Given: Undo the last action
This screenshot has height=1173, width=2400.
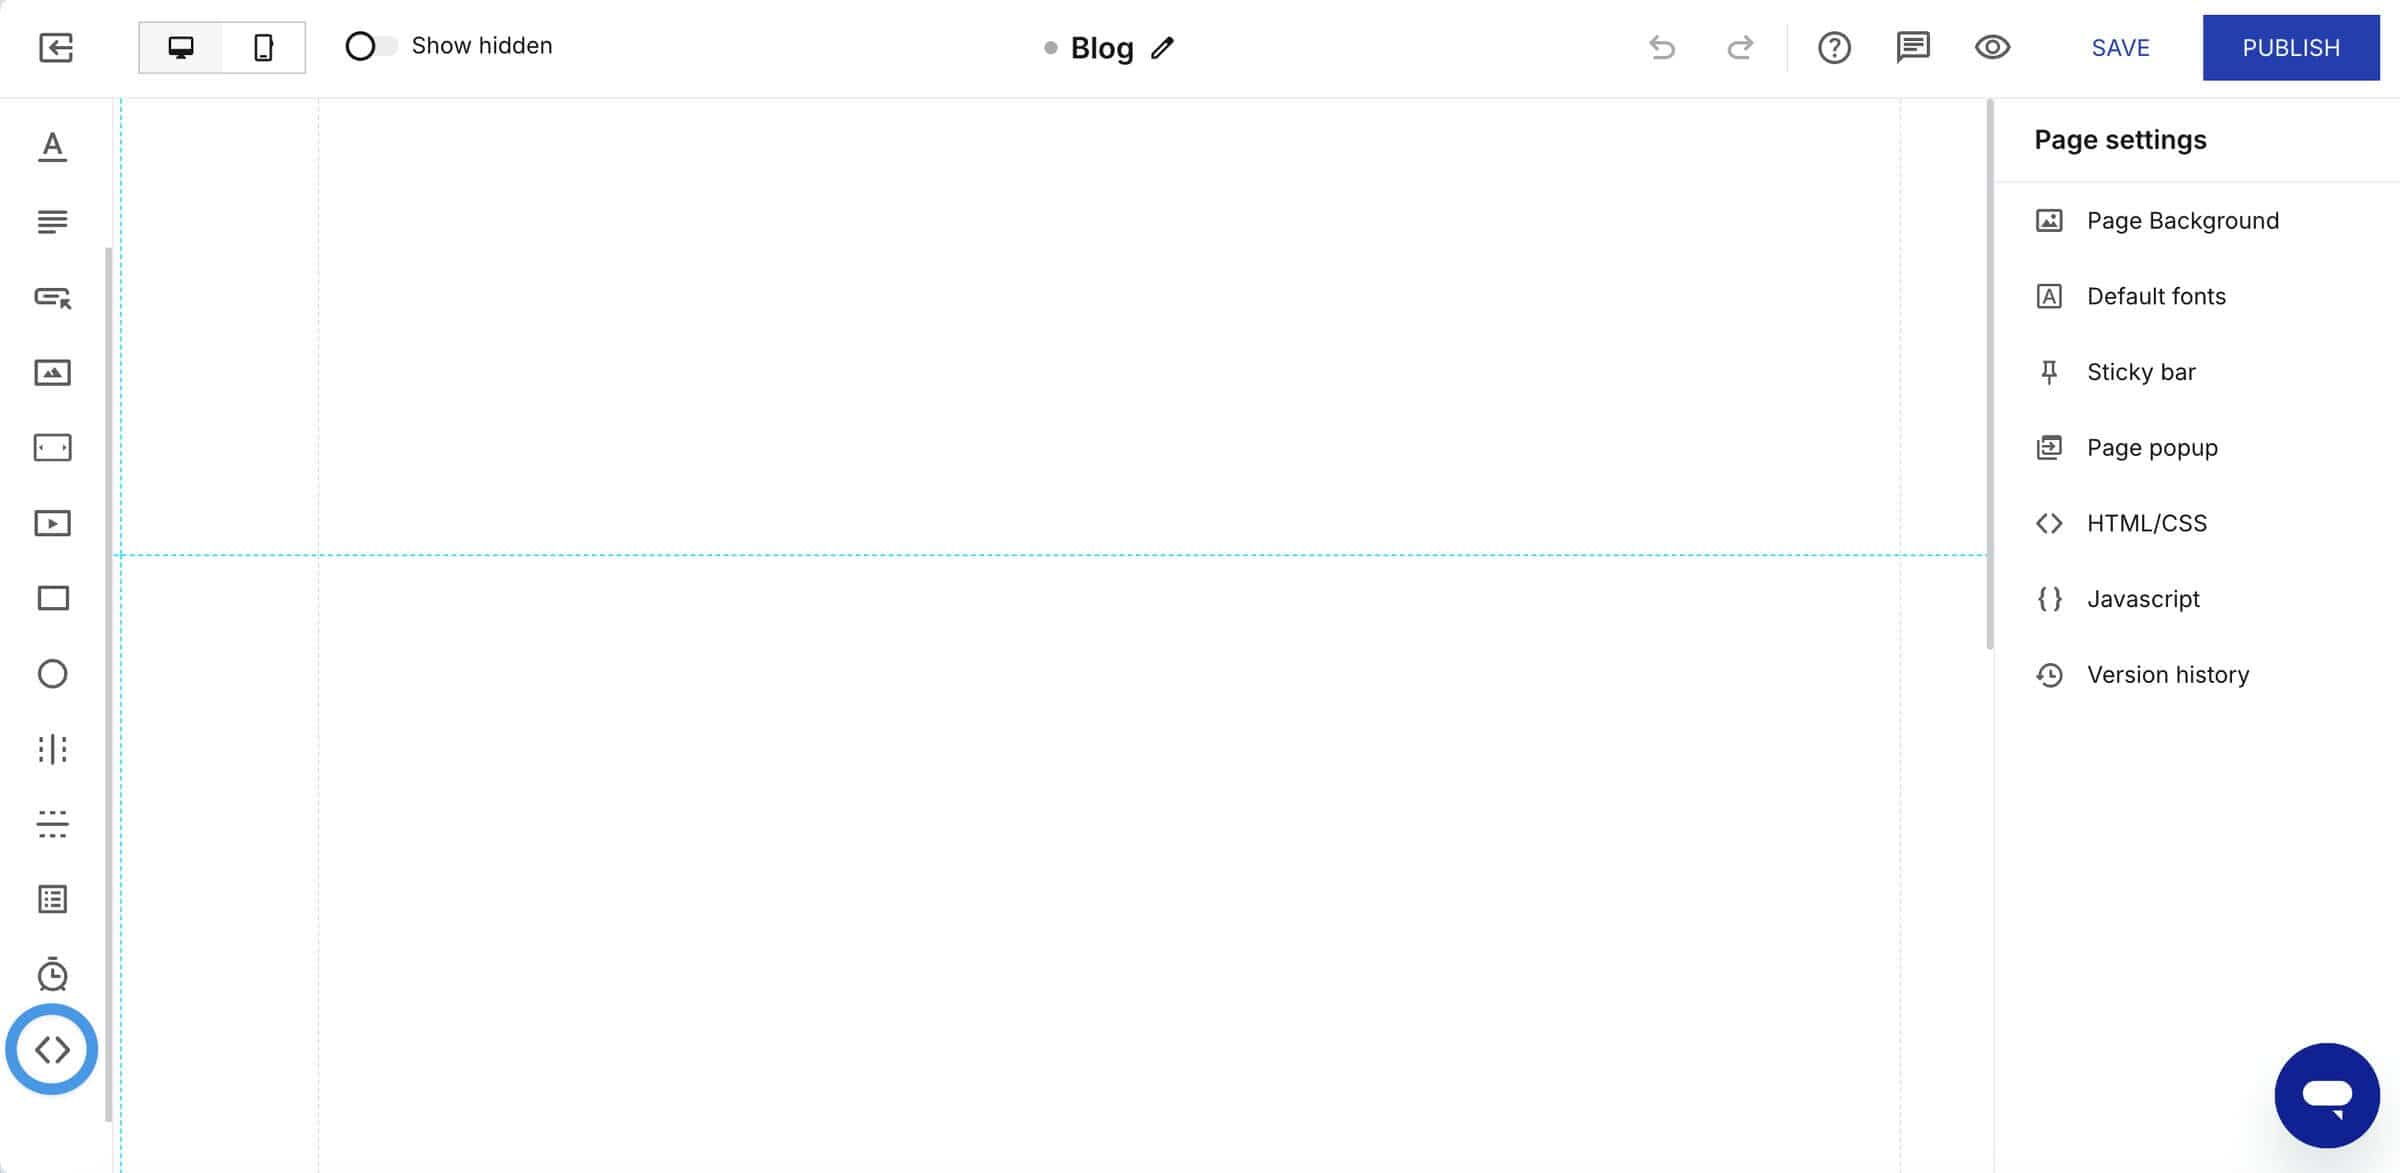Looking at the screenshot, I should [1662, 47].
